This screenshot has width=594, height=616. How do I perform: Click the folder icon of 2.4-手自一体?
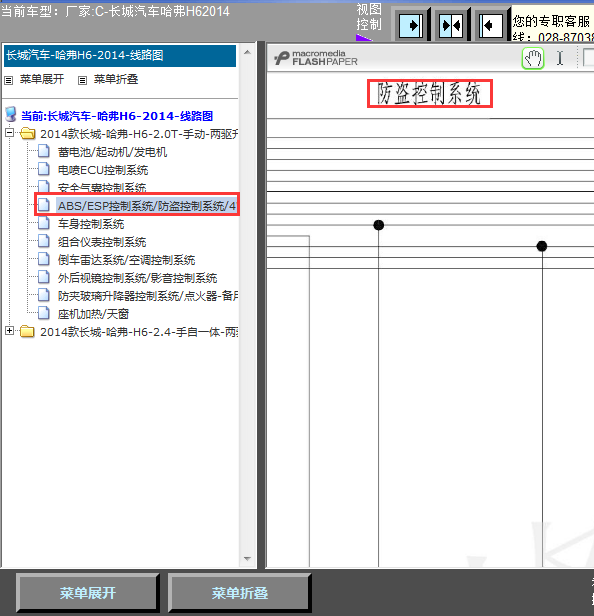click(x=28, y=332)
